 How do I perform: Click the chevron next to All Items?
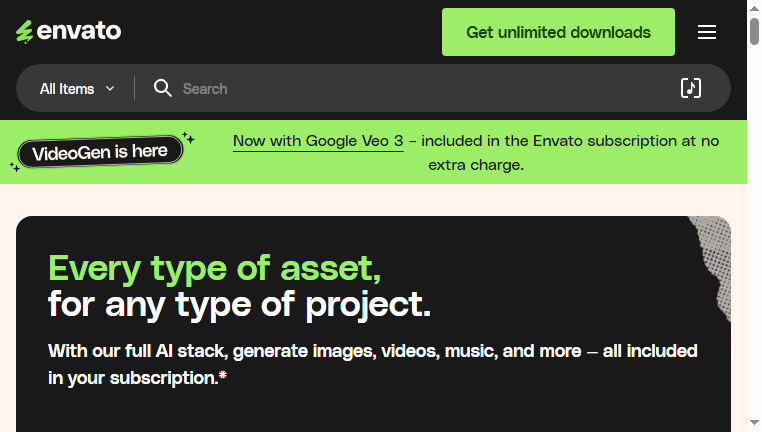click(x=110, y=89)
